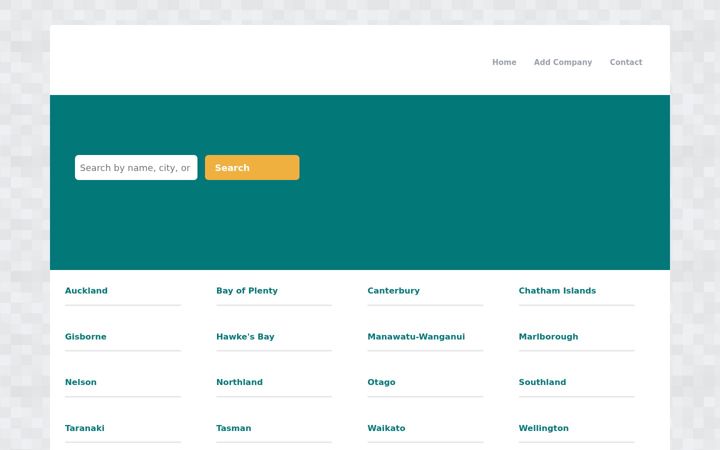Image resolution: width=720 pixels, height=450 pixels.
Task: Focus the search by name or city field
Action: click(x=136, y=168)
